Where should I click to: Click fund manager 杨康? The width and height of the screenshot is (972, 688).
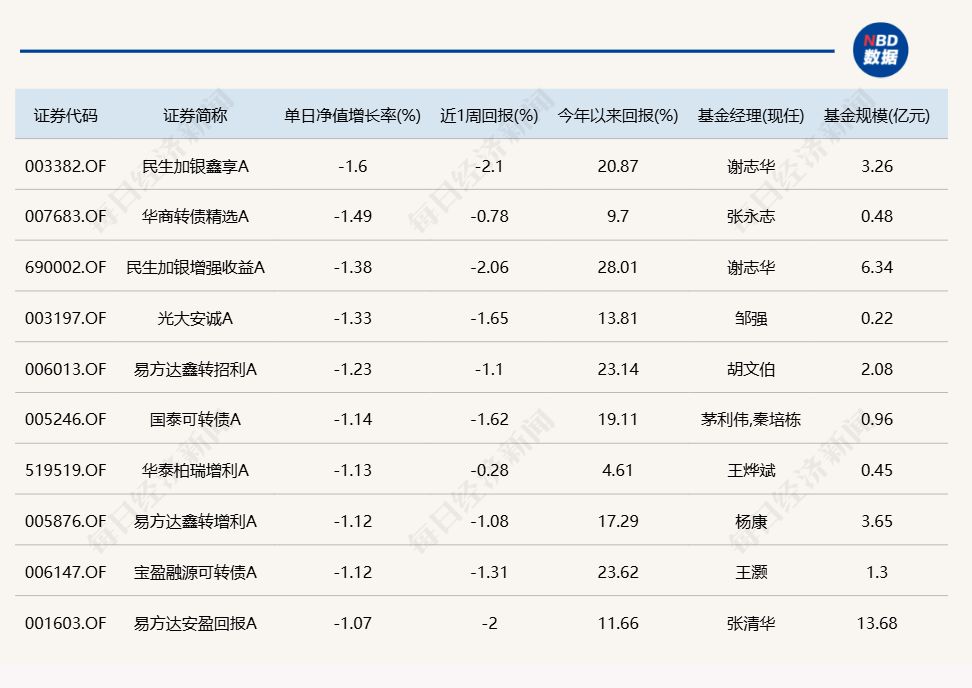coord(750,521)
